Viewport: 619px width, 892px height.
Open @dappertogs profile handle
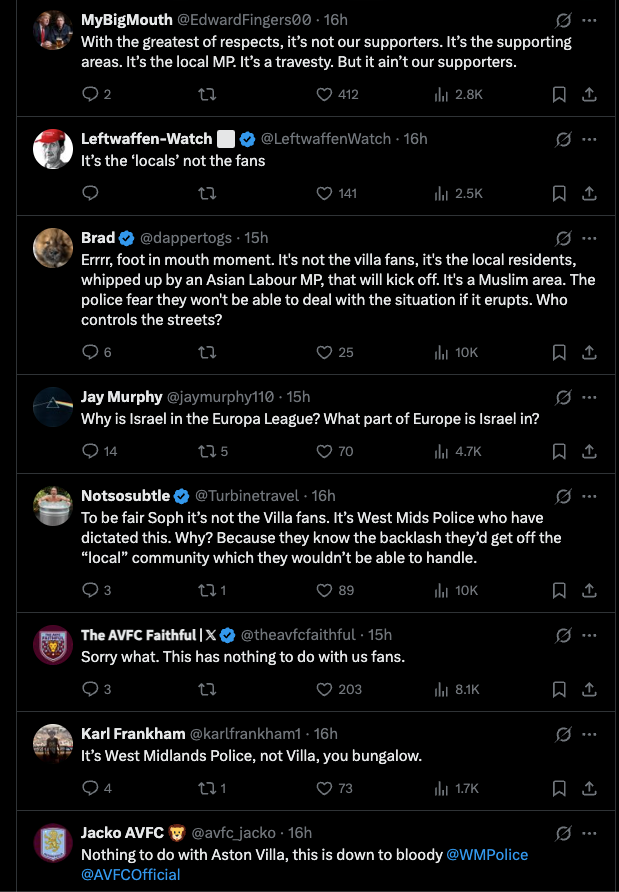[186, 238]
